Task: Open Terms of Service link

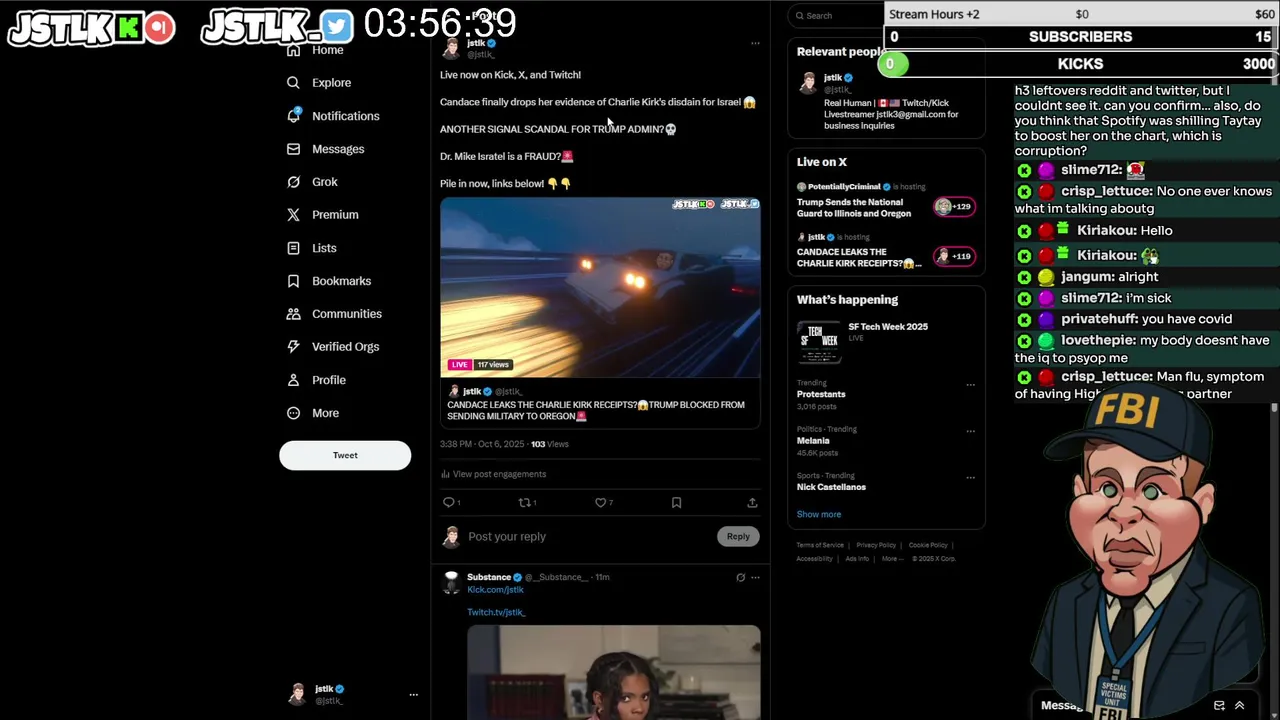Action: coord(820,545)
